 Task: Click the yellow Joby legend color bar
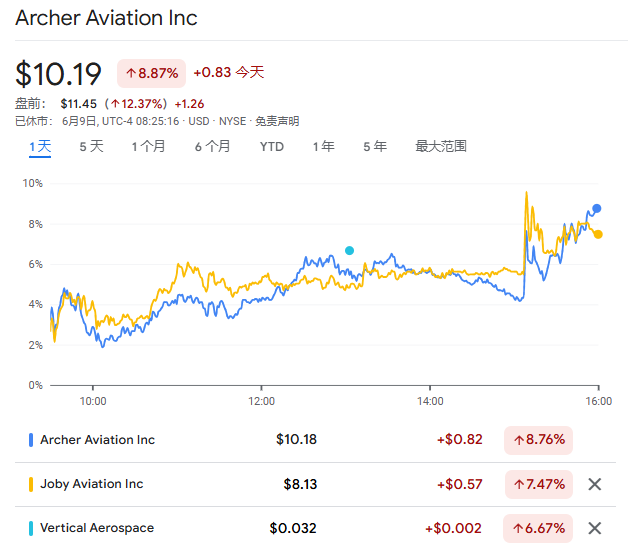31,484
